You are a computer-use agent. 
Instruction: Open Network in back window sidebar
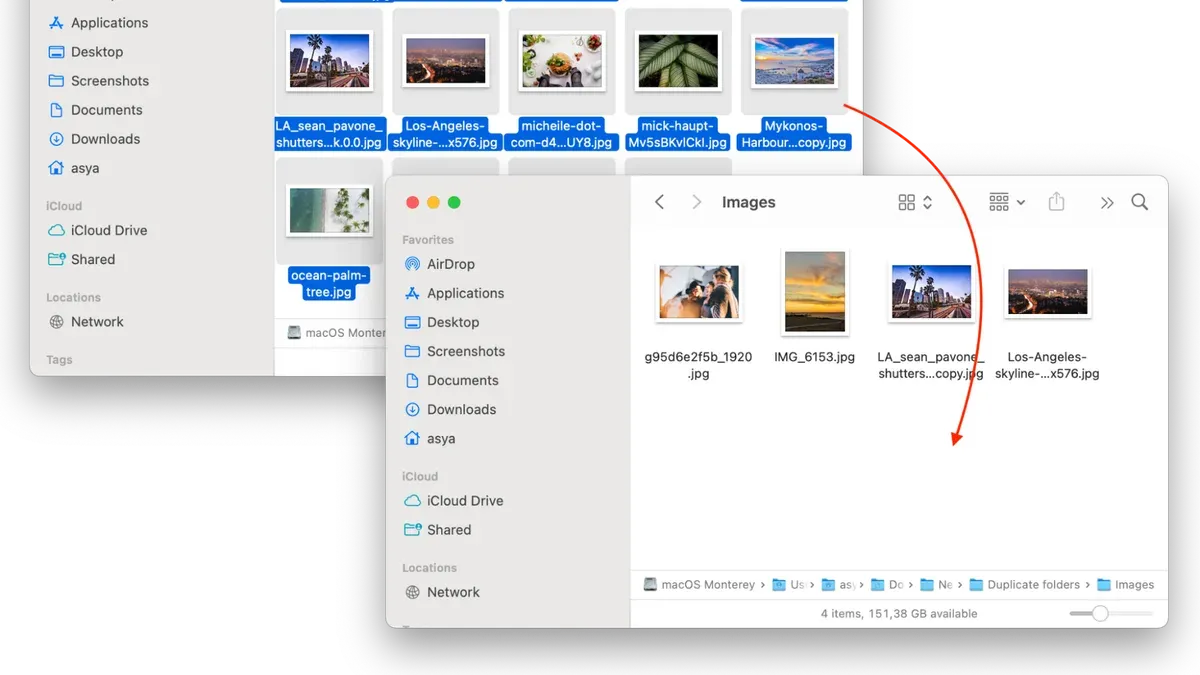click(x=86, y=321)
